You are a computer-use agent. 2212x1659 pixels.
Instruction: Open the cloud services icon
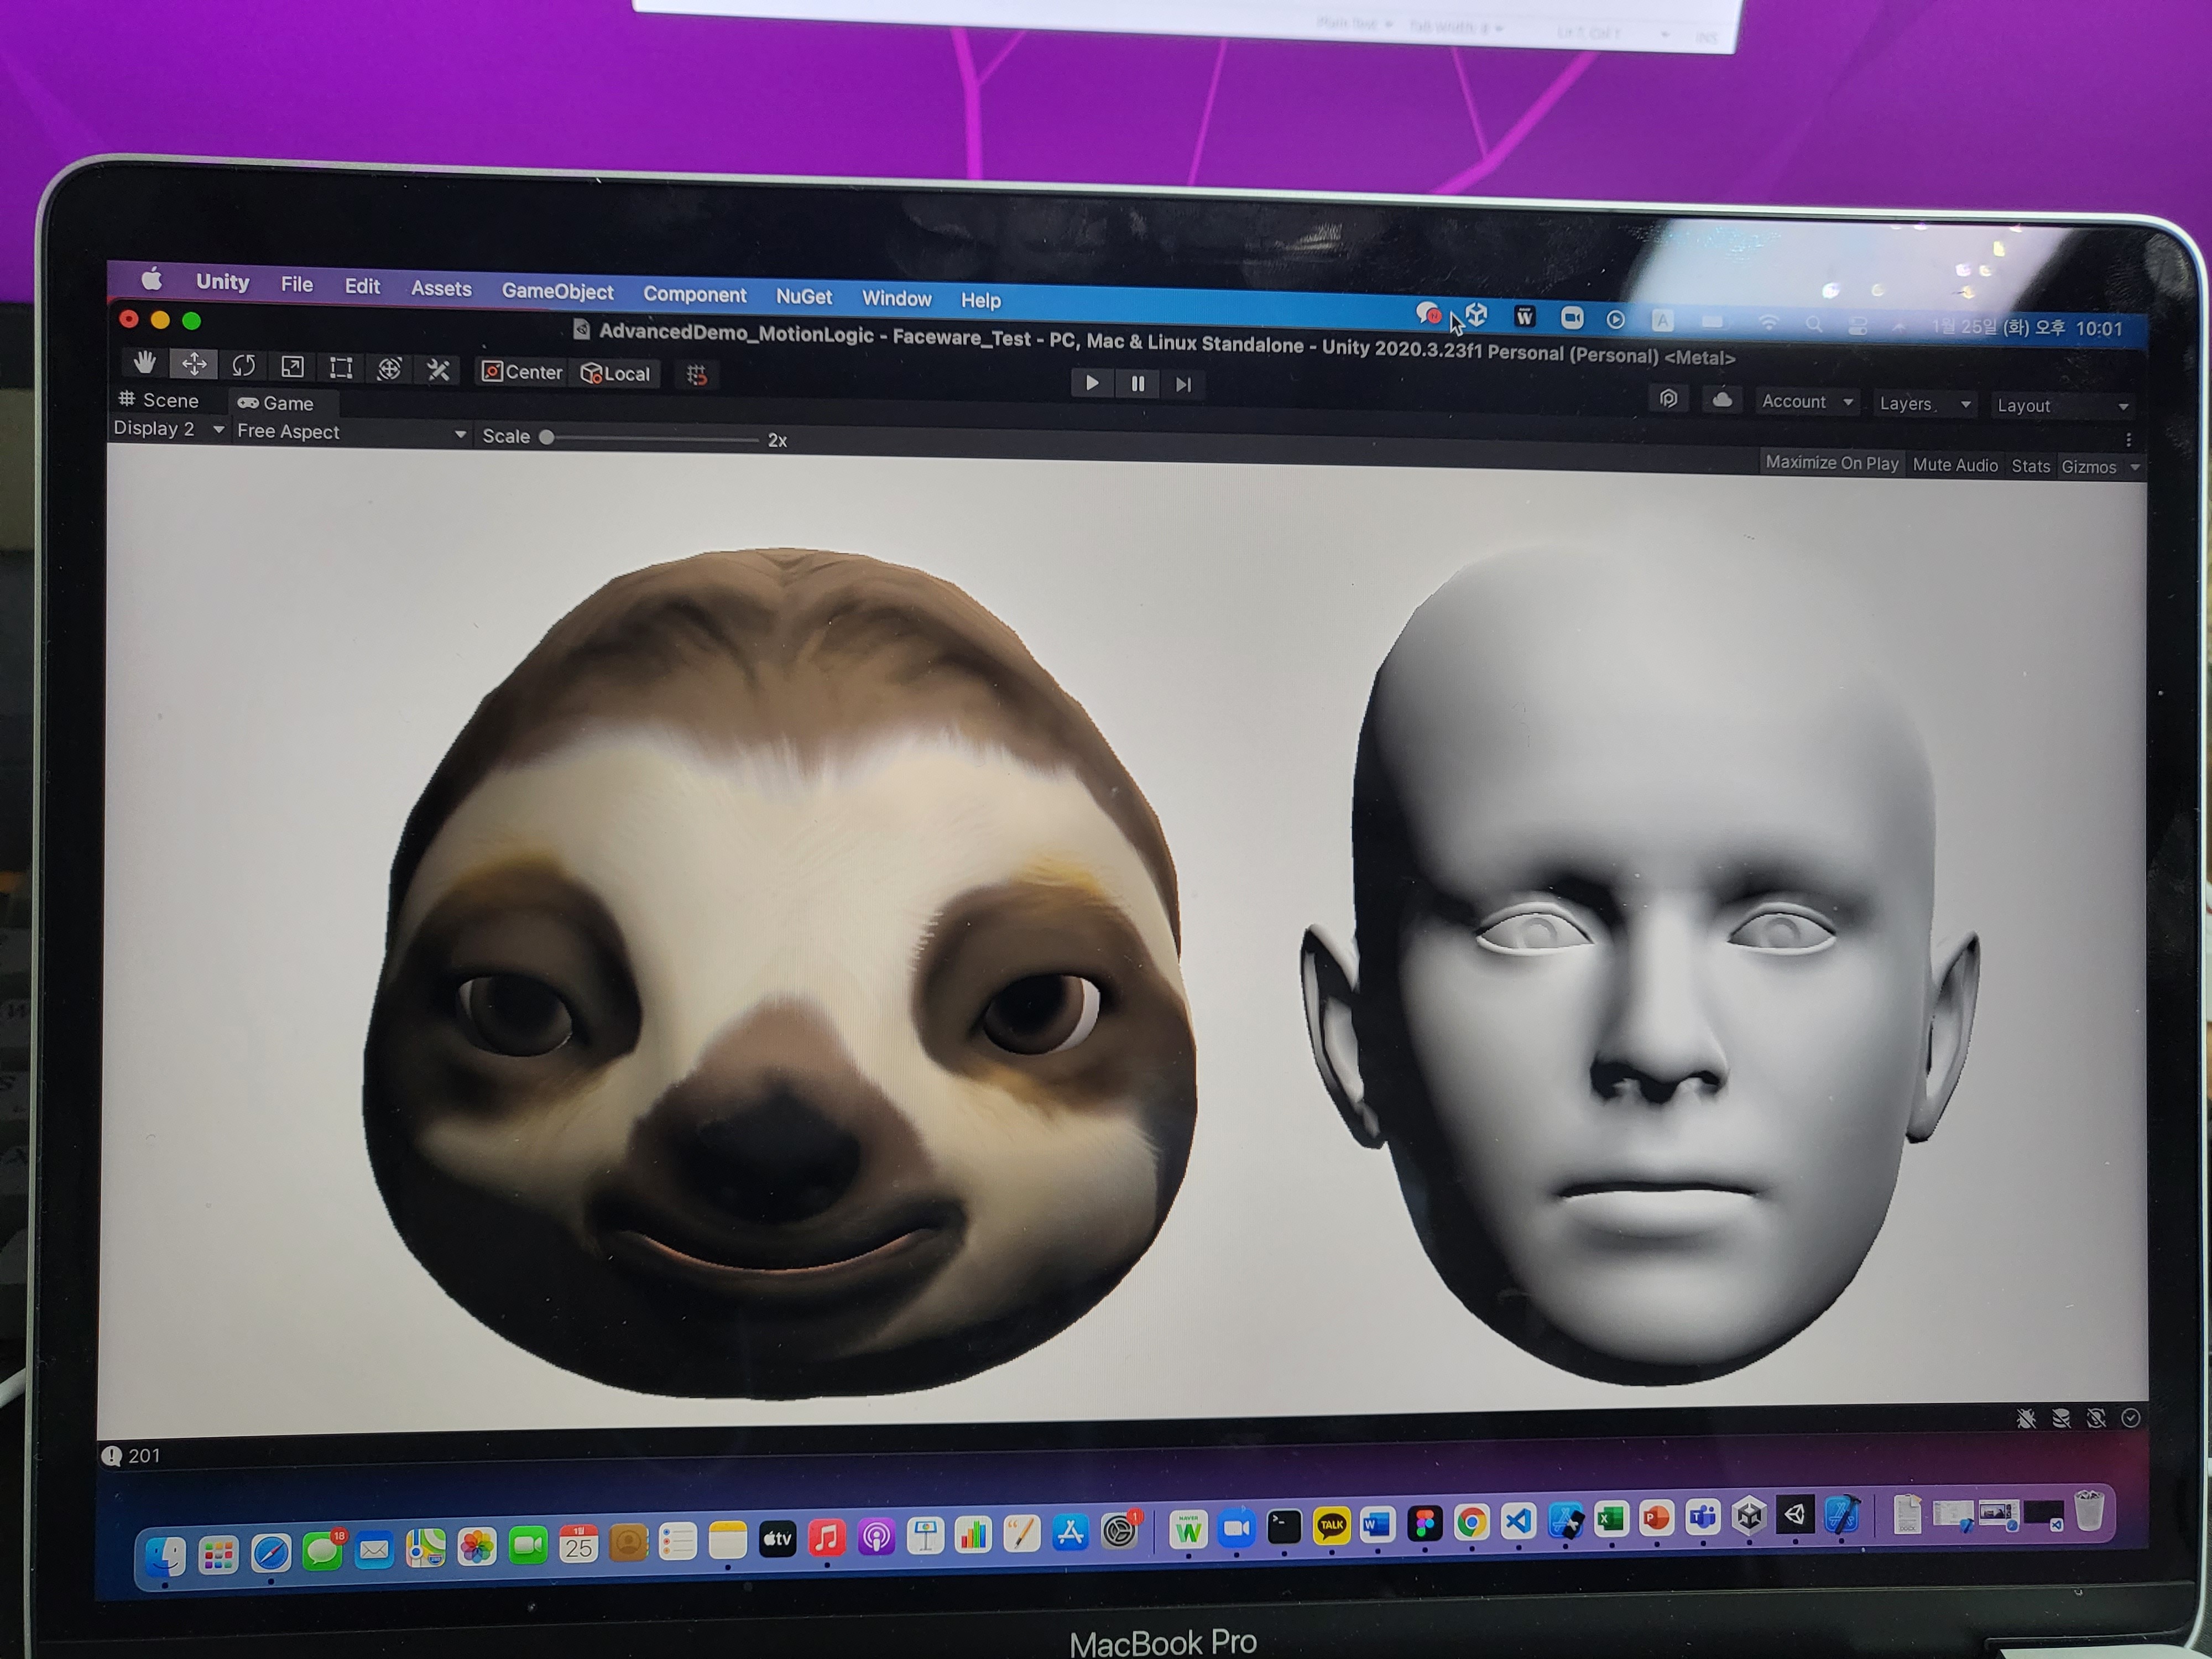1721,400
